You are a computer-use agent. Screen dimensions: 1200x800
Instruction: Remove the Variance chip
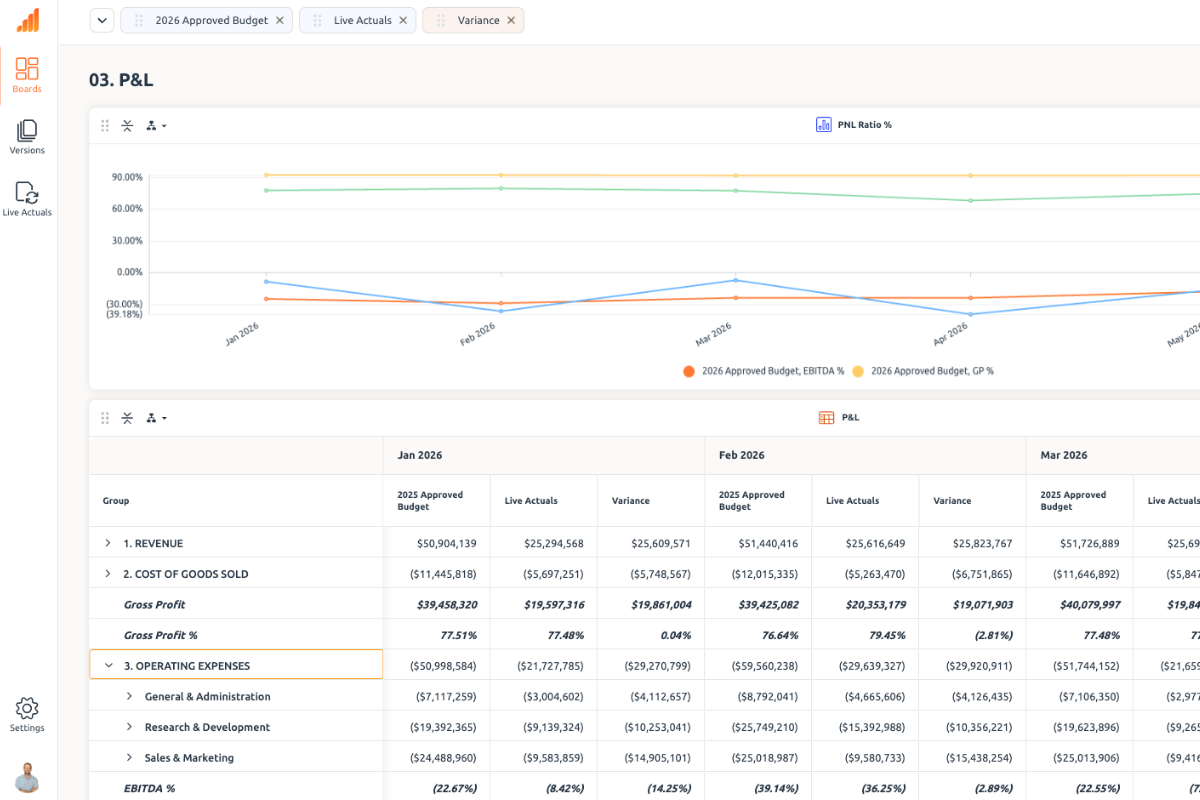tap(511, 20)
